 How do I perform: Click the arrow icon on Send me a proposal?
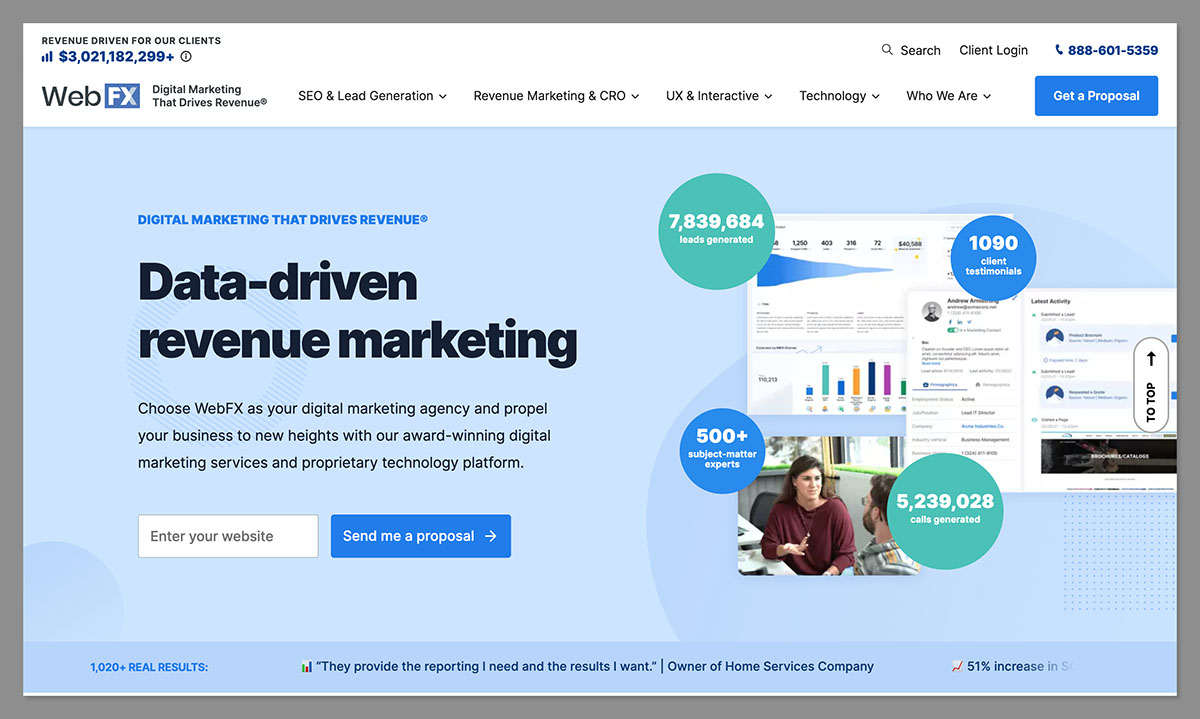(492, 536)
